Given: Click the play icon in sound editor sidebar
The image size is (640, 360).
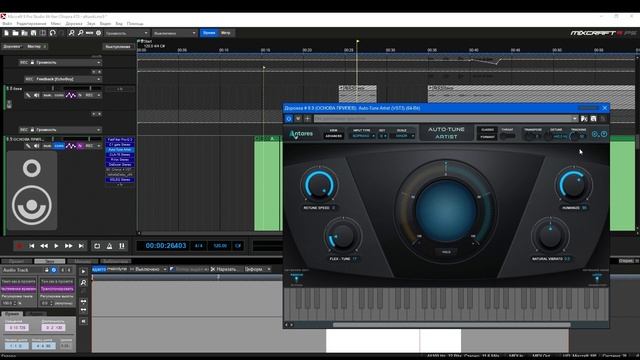Looking at the screenshot, I should click(83, 271).
